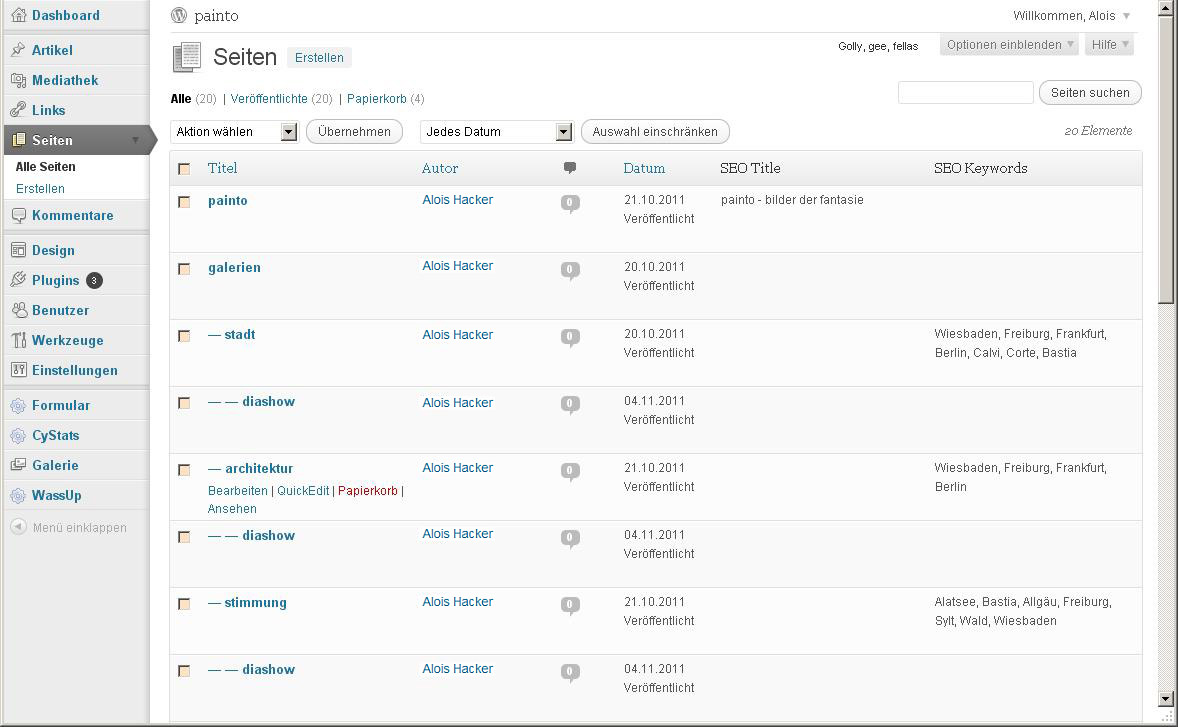Image resolution: width=1178 pixels, height=727 pixels.
Task: Click the Übernehmen button
Action: point(355,131)
